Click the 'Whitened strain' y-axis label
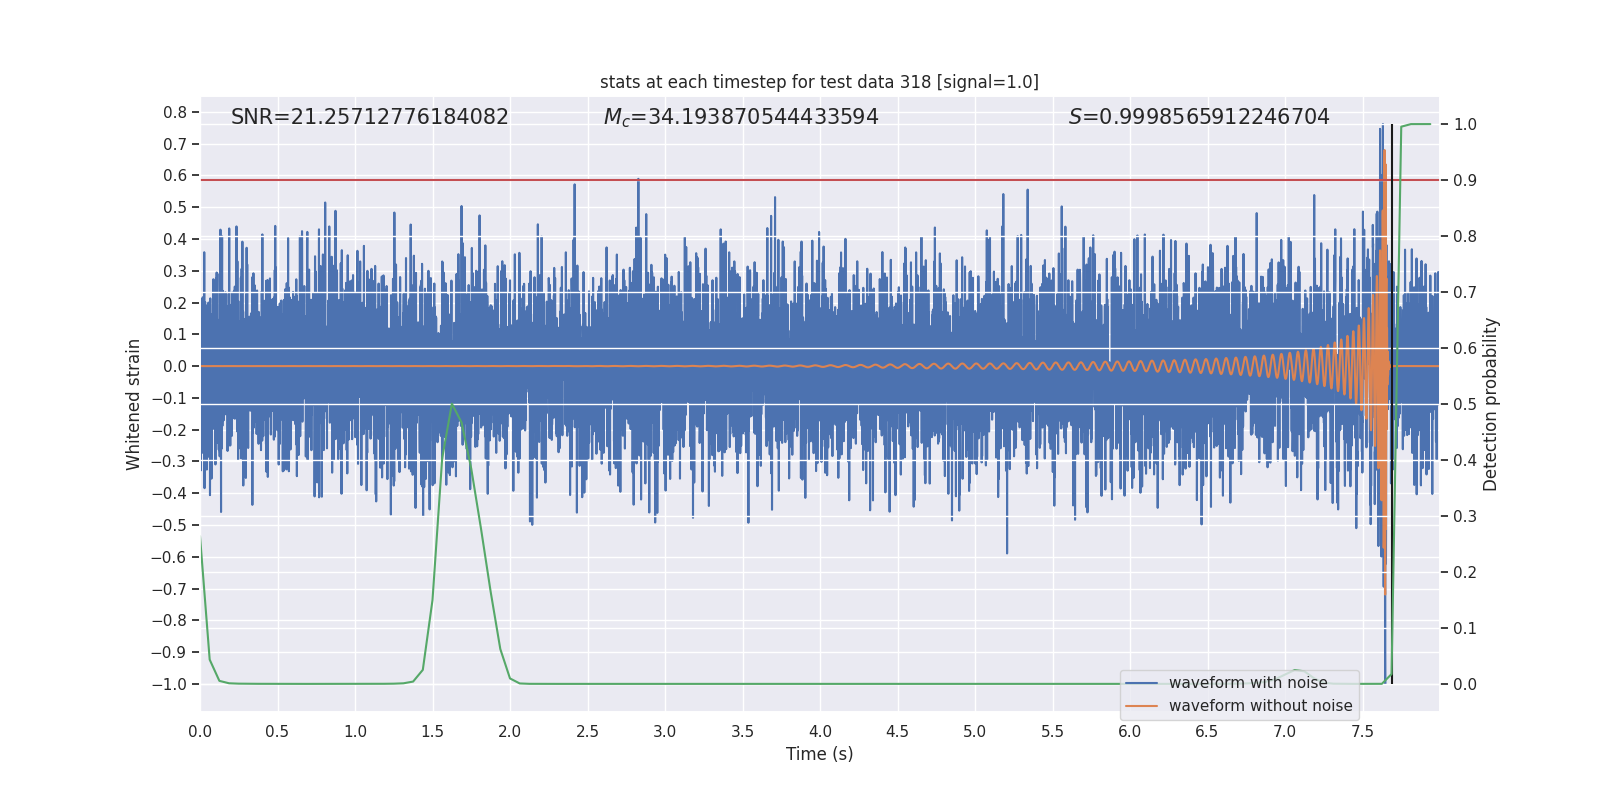 coord(134,404)
